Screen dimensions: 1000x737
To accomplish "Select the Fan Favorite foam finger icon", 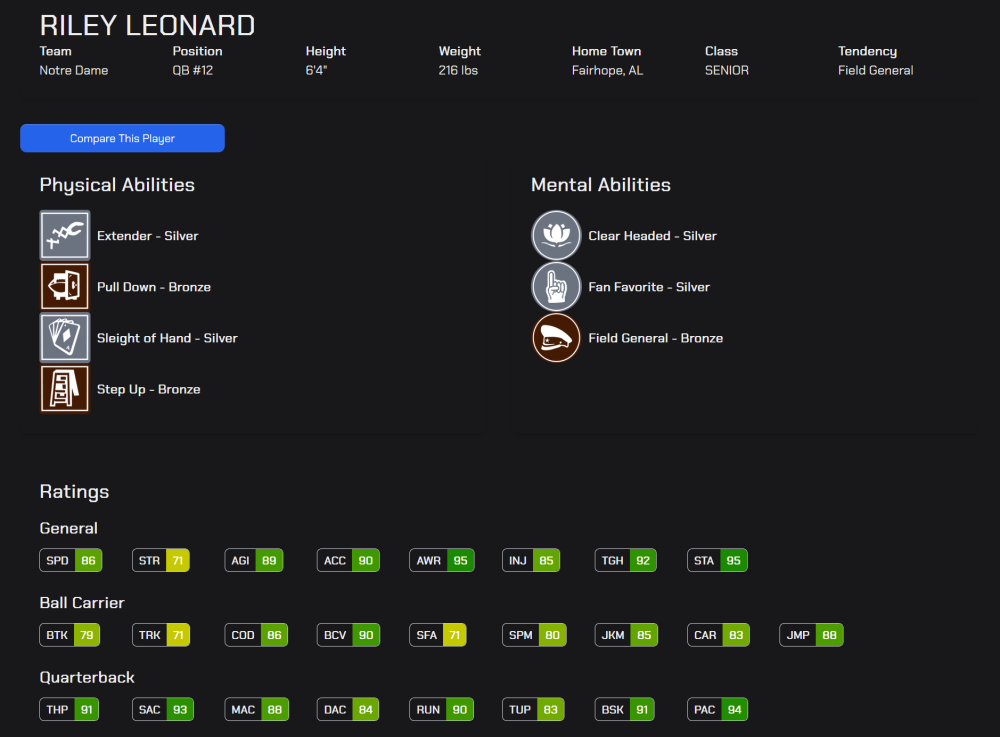I will click(x=556, y=287).
